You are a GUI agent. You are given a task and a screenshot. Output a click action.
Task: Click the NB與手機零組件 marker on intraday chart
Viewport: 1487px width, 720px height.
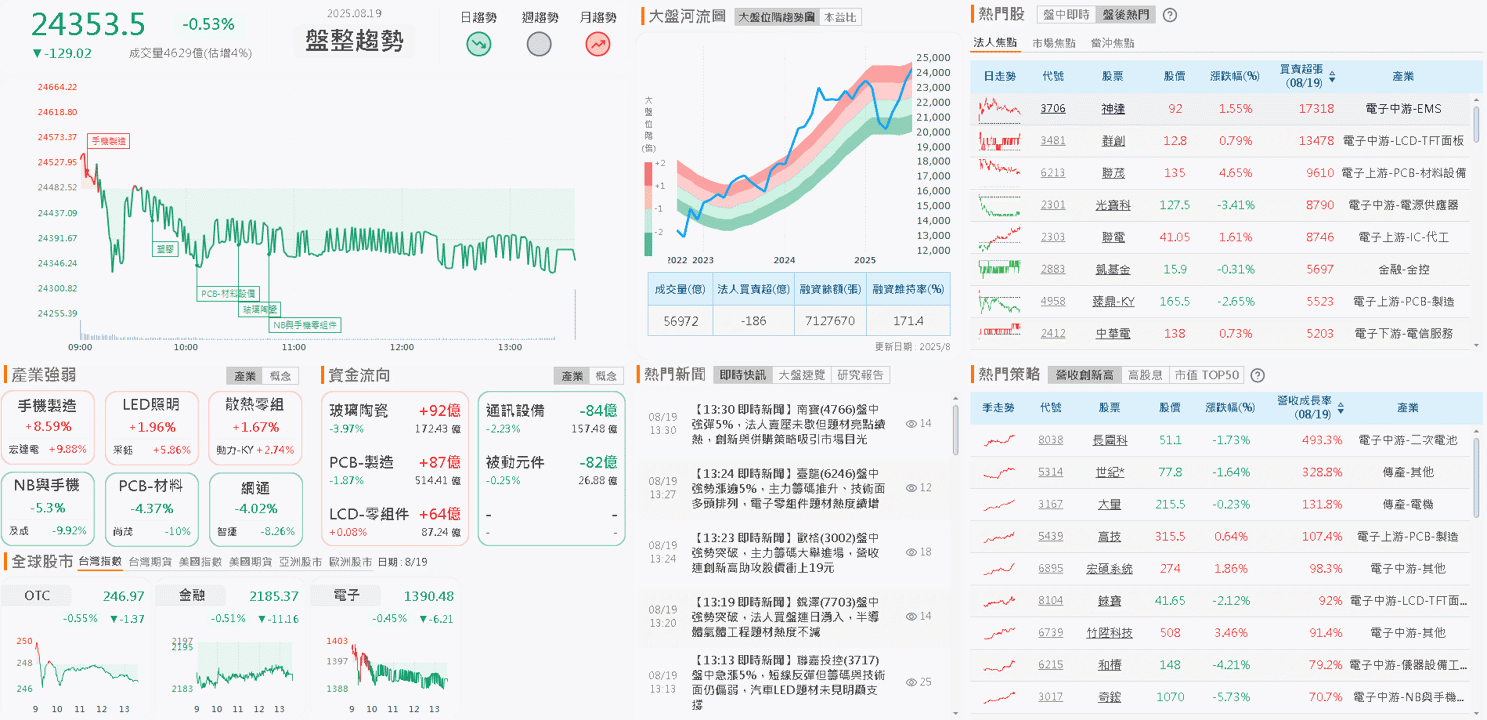point(306,324)
